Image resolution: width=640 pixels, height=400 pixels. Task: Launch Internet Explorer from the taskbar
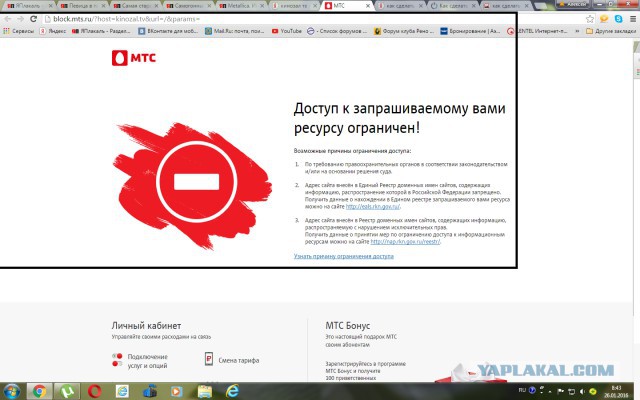pos(232,391)
